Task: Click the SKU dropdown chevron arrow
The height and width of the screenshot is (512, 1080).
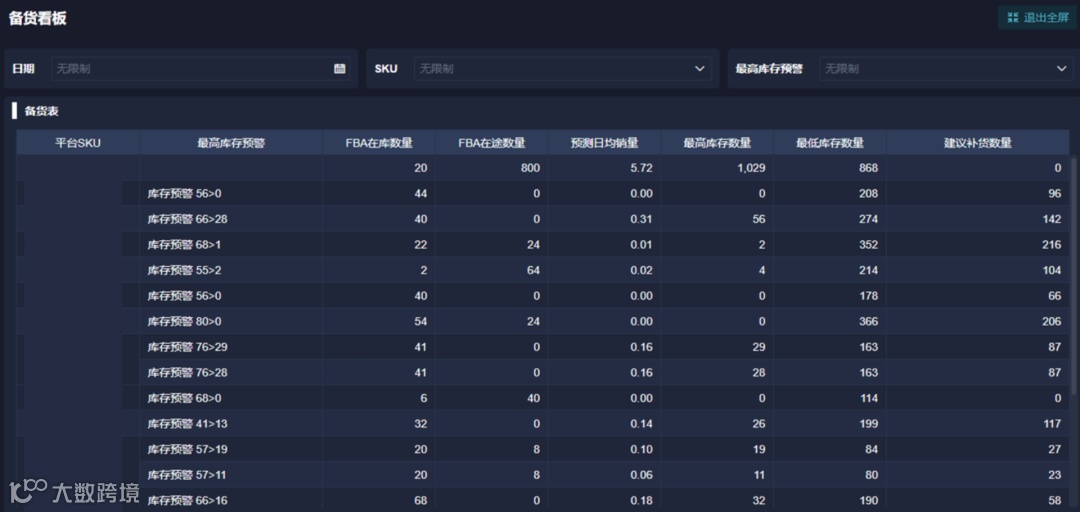Action: pos(700,68)
